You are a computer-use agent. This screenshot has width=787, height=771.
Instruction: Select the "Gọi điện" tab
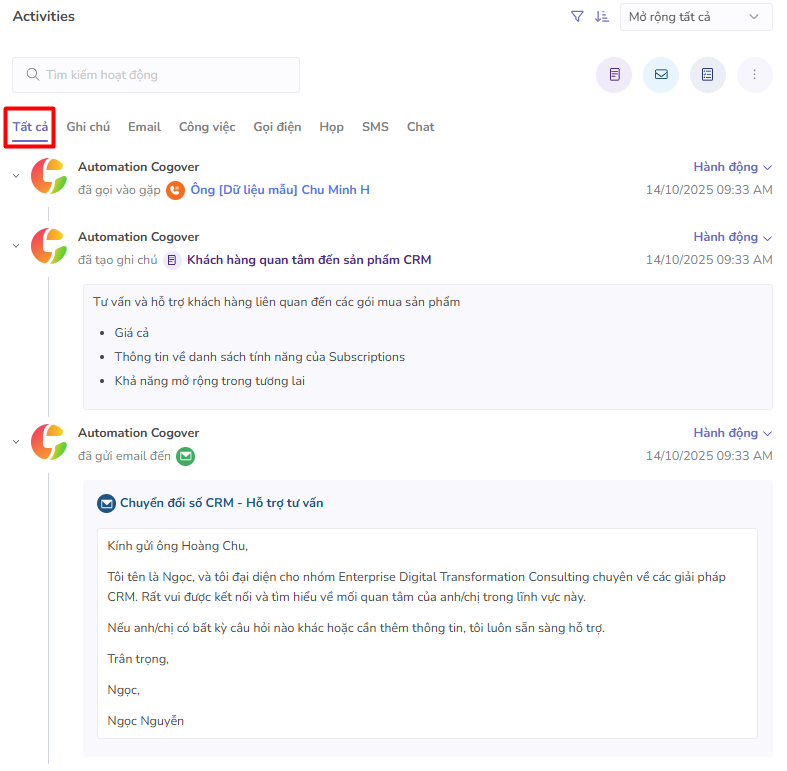pos(277,127)
